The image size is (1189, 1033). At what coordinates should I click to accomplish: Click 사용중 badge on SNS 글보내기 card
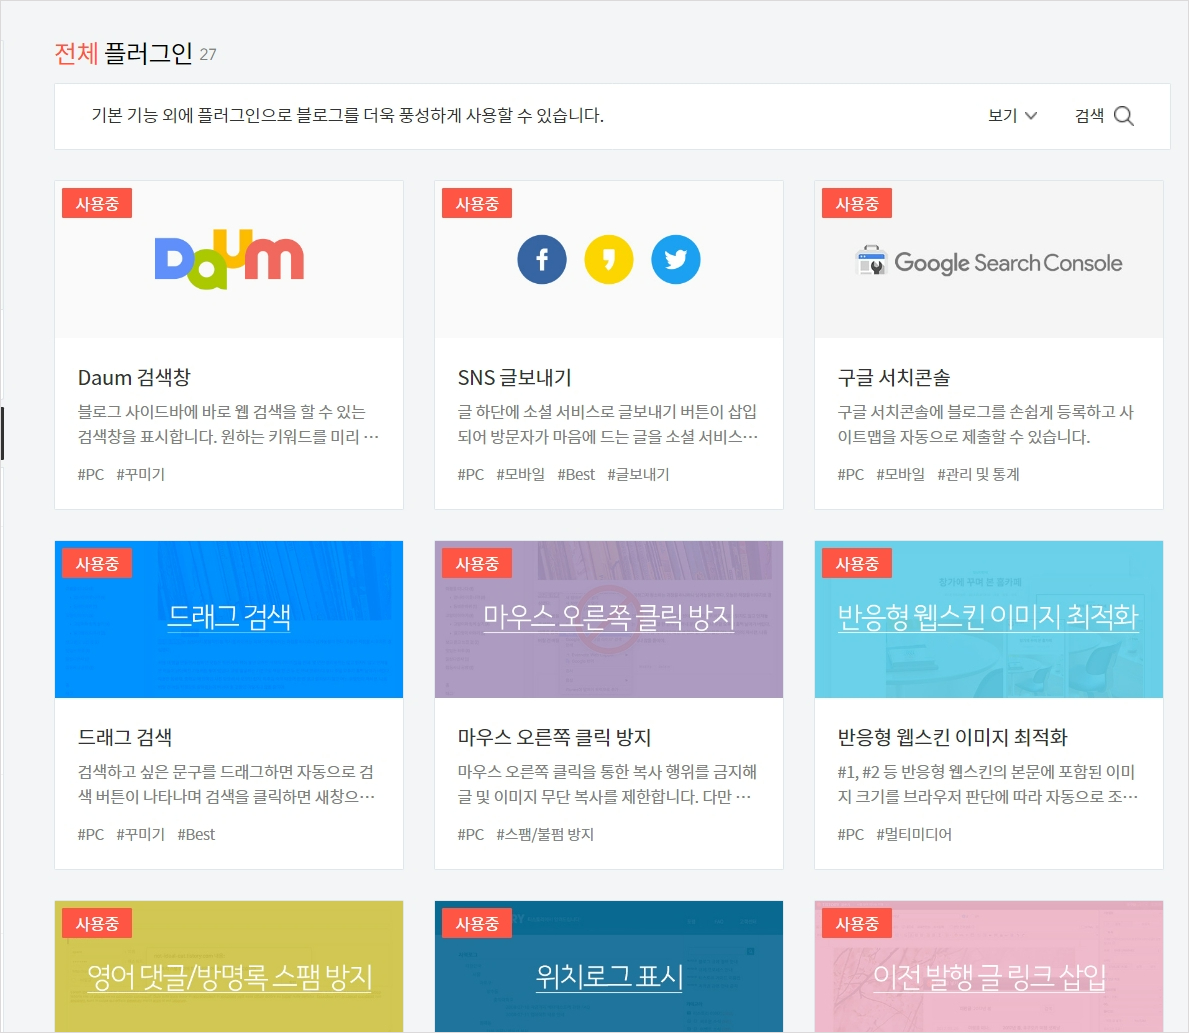click(477, 203)
